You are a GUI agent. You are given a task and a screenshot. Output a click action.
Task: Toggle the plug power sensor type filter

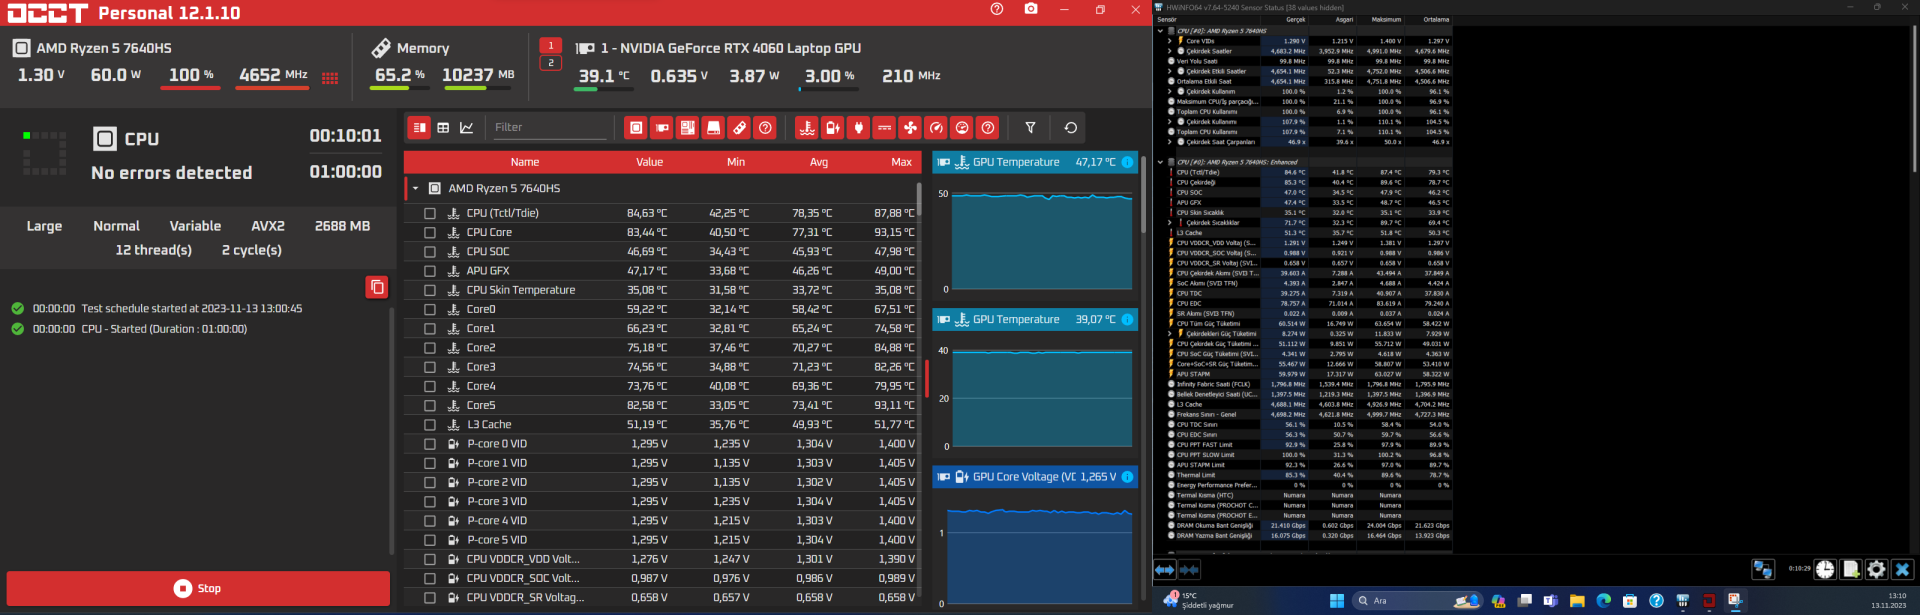click(858, 128)
